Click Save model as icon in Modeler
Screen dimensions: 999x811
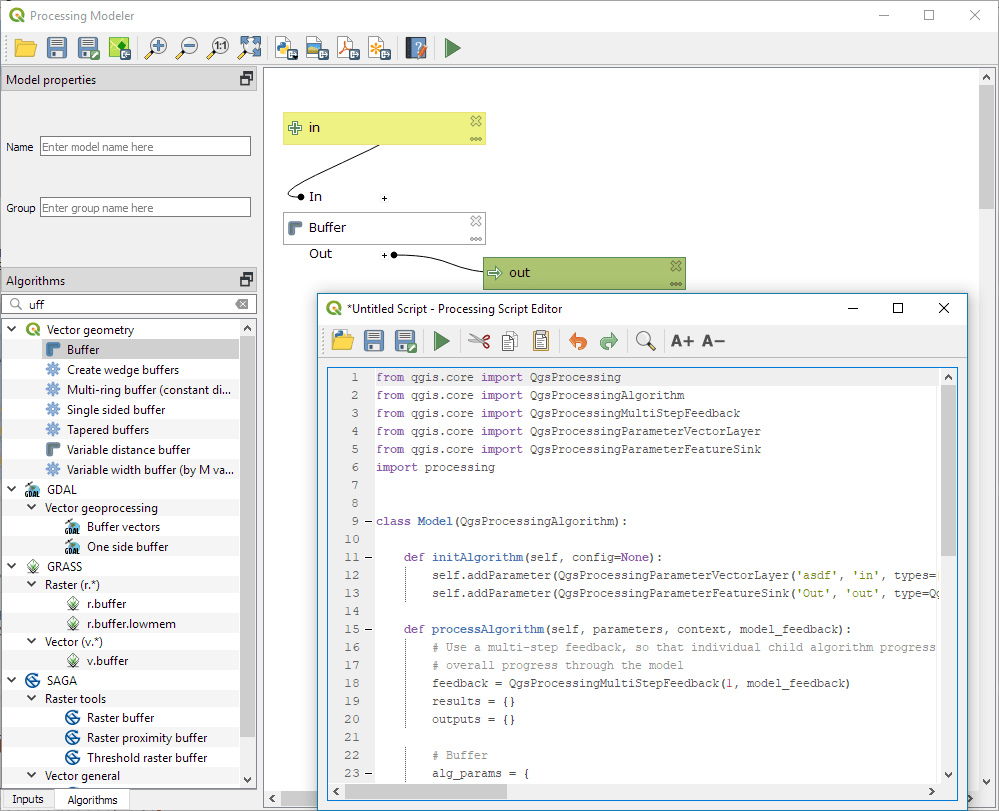[x=88, y=48]
